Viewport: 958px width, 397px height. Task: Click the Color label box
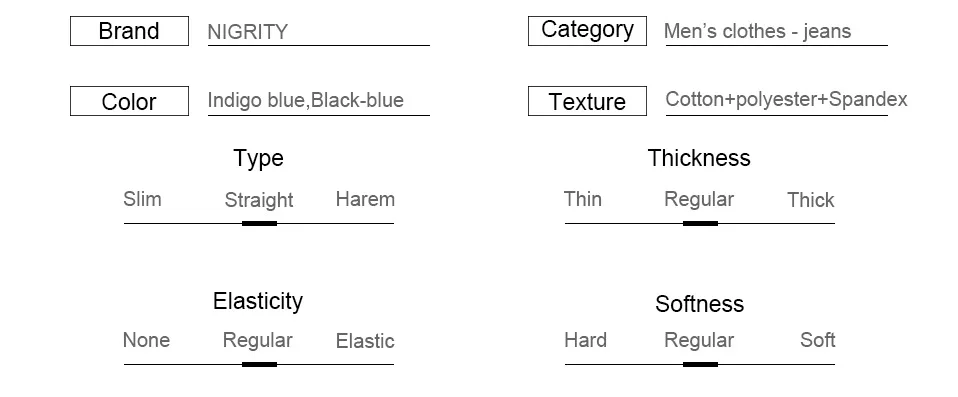130,101
